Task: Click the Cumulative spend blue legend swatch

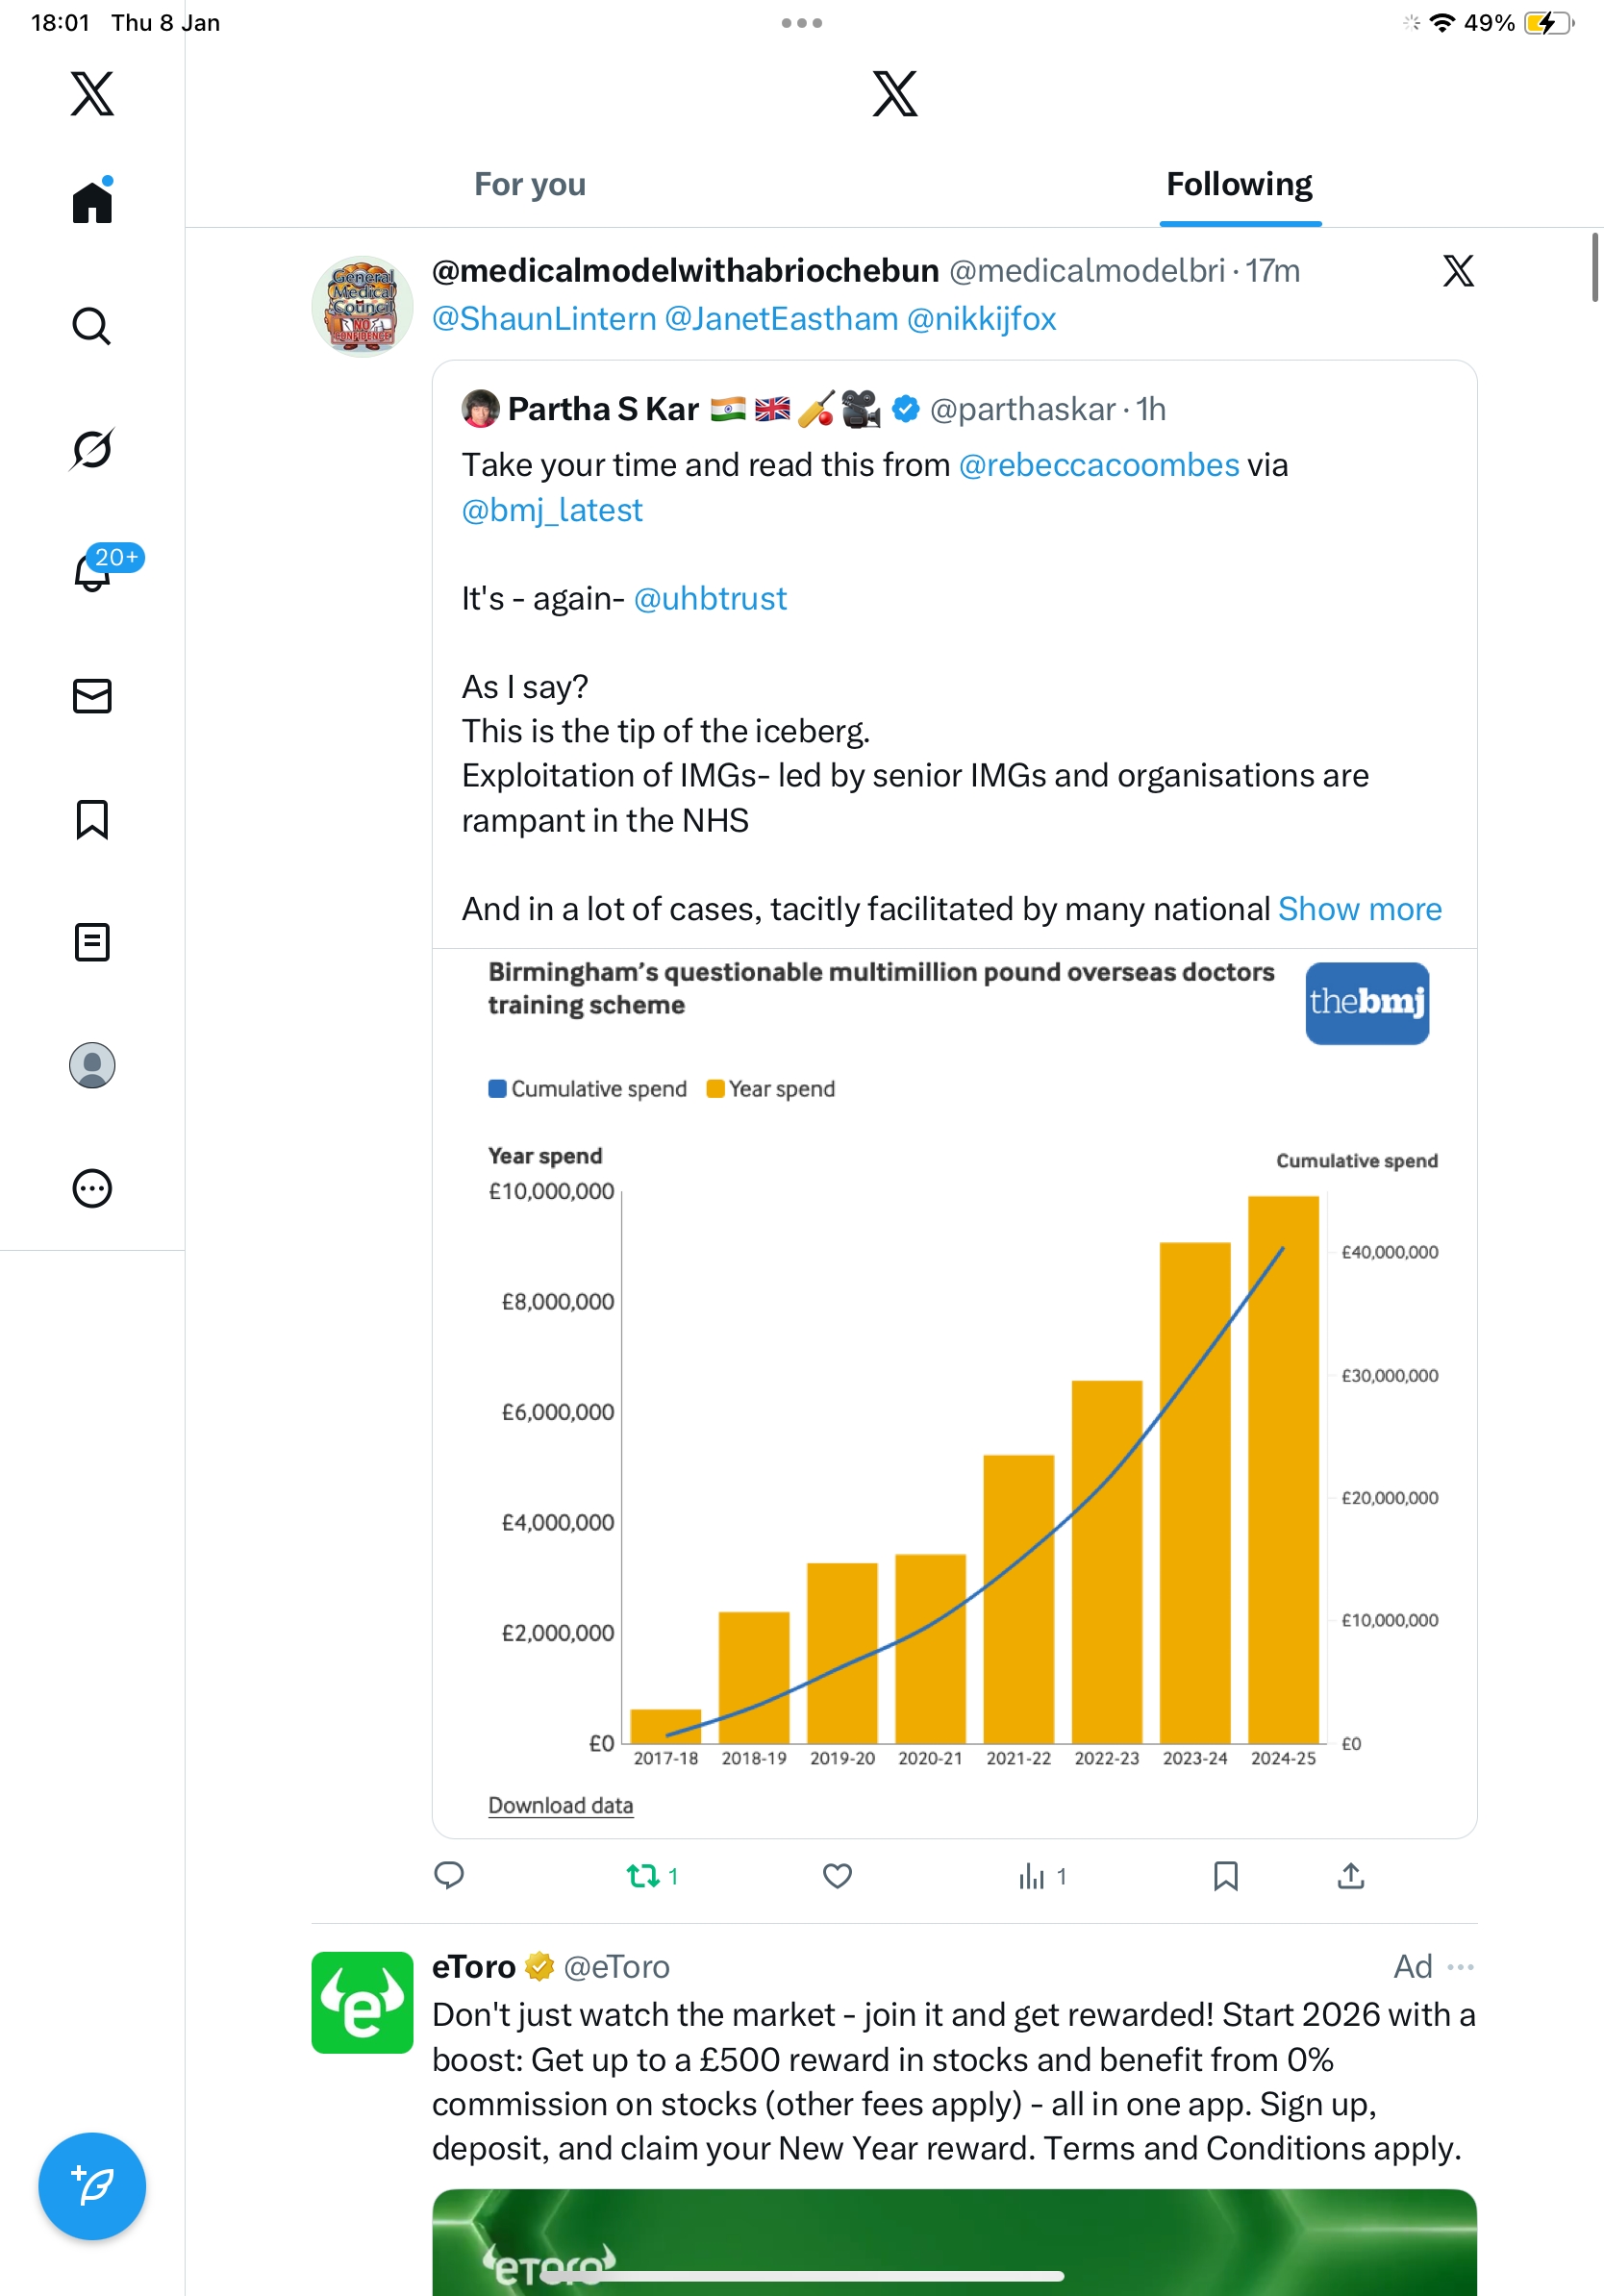Action: 497,1089
